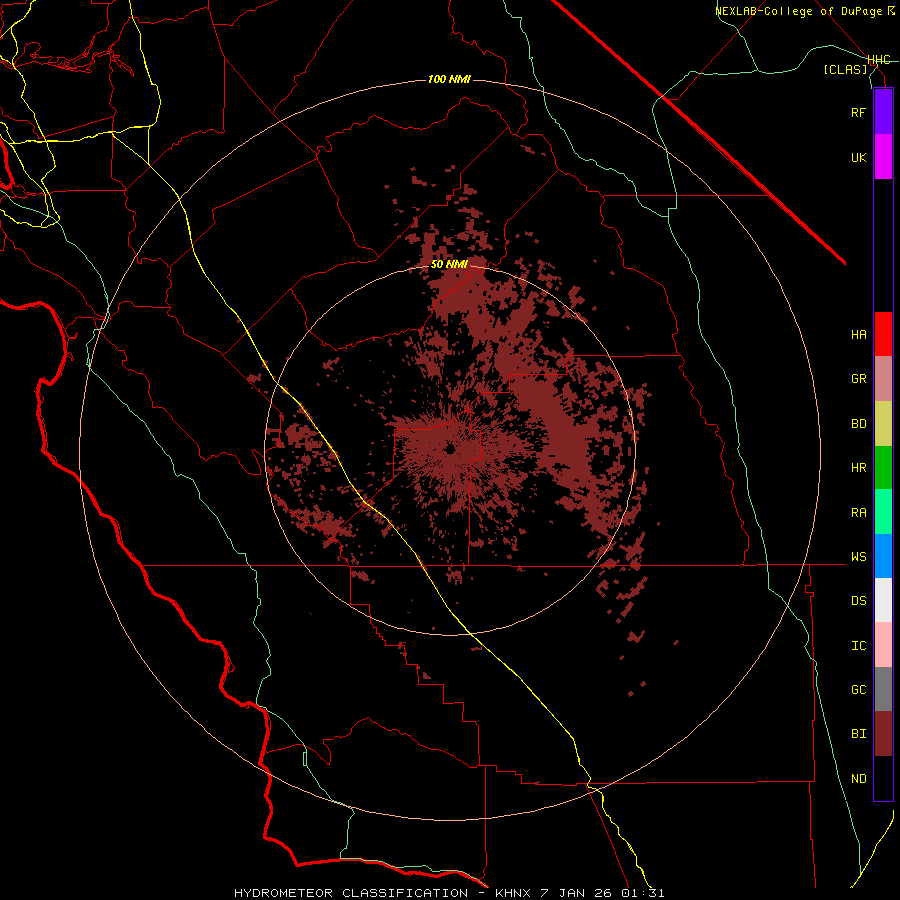Click the IC legend label
Screen dimensions: 900x900
click(x=858, y=646)
